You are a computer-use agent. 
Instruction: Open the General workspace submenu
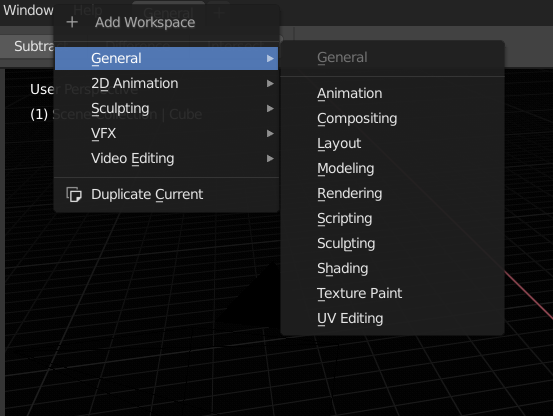point(166,58)
